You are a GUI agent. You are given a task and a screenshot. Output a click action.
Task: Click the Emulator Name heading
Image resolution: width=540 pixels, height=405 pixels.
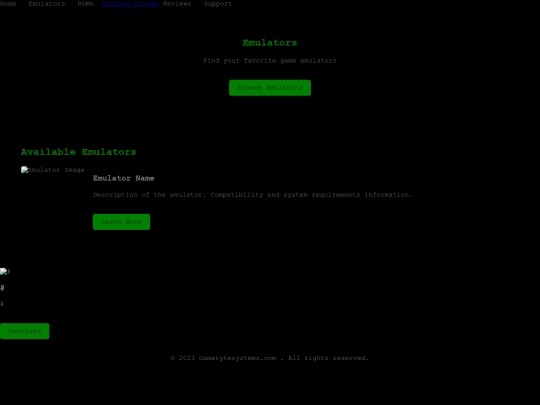click(x=123, y=178)
